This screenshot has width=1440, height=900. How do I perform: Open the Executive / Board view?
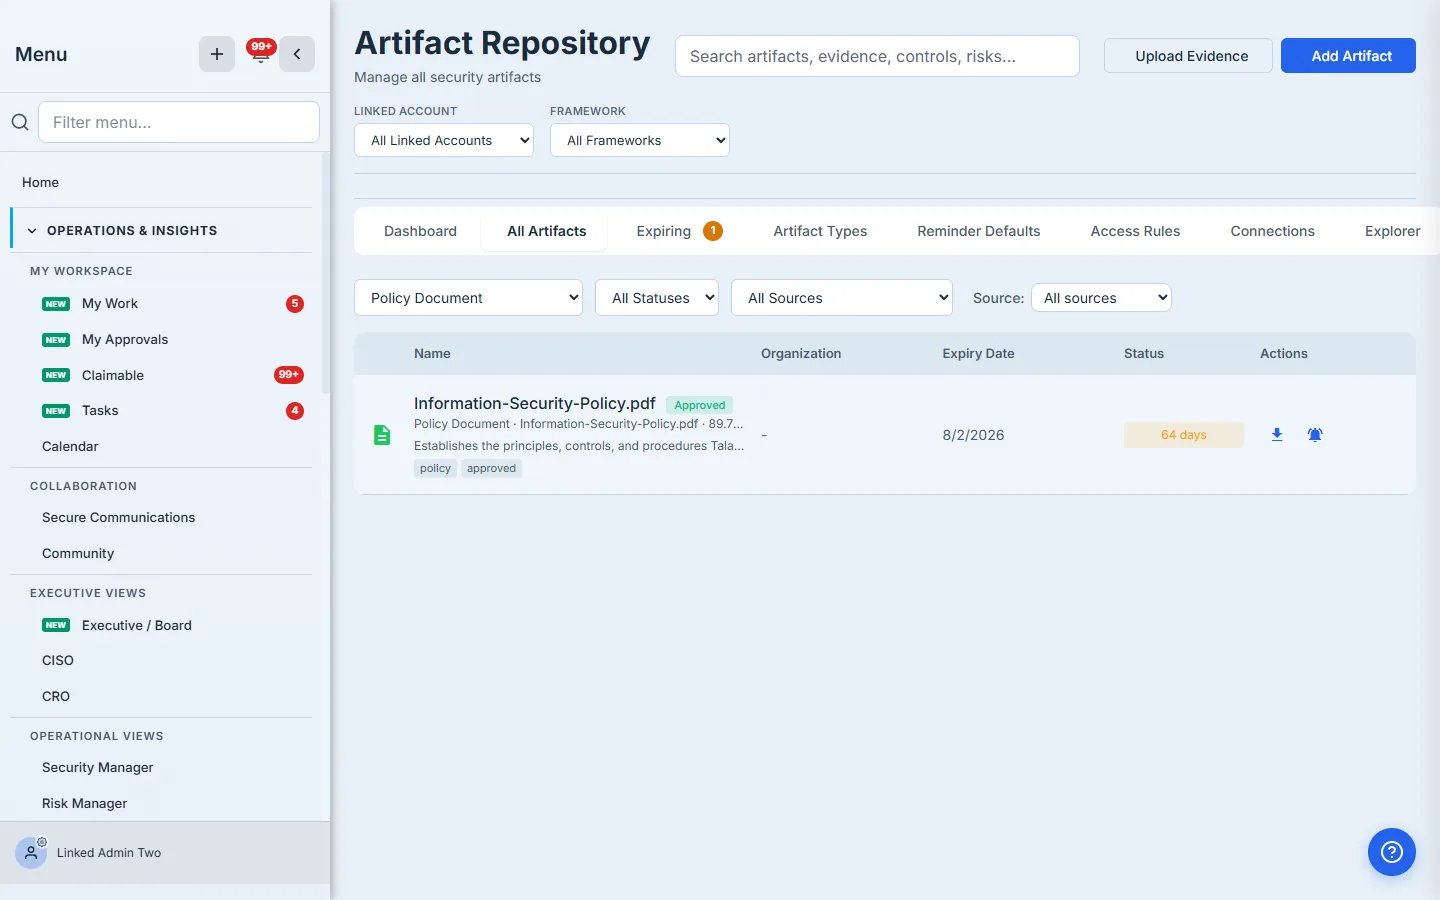point(137,625)
